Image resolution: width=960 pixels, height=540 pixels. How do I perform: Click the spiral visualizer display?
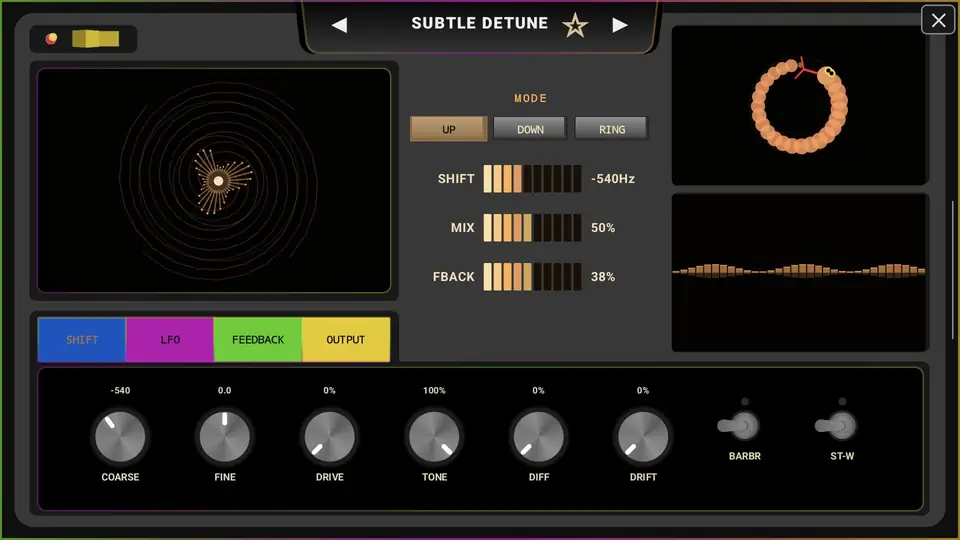click(214, 181)
